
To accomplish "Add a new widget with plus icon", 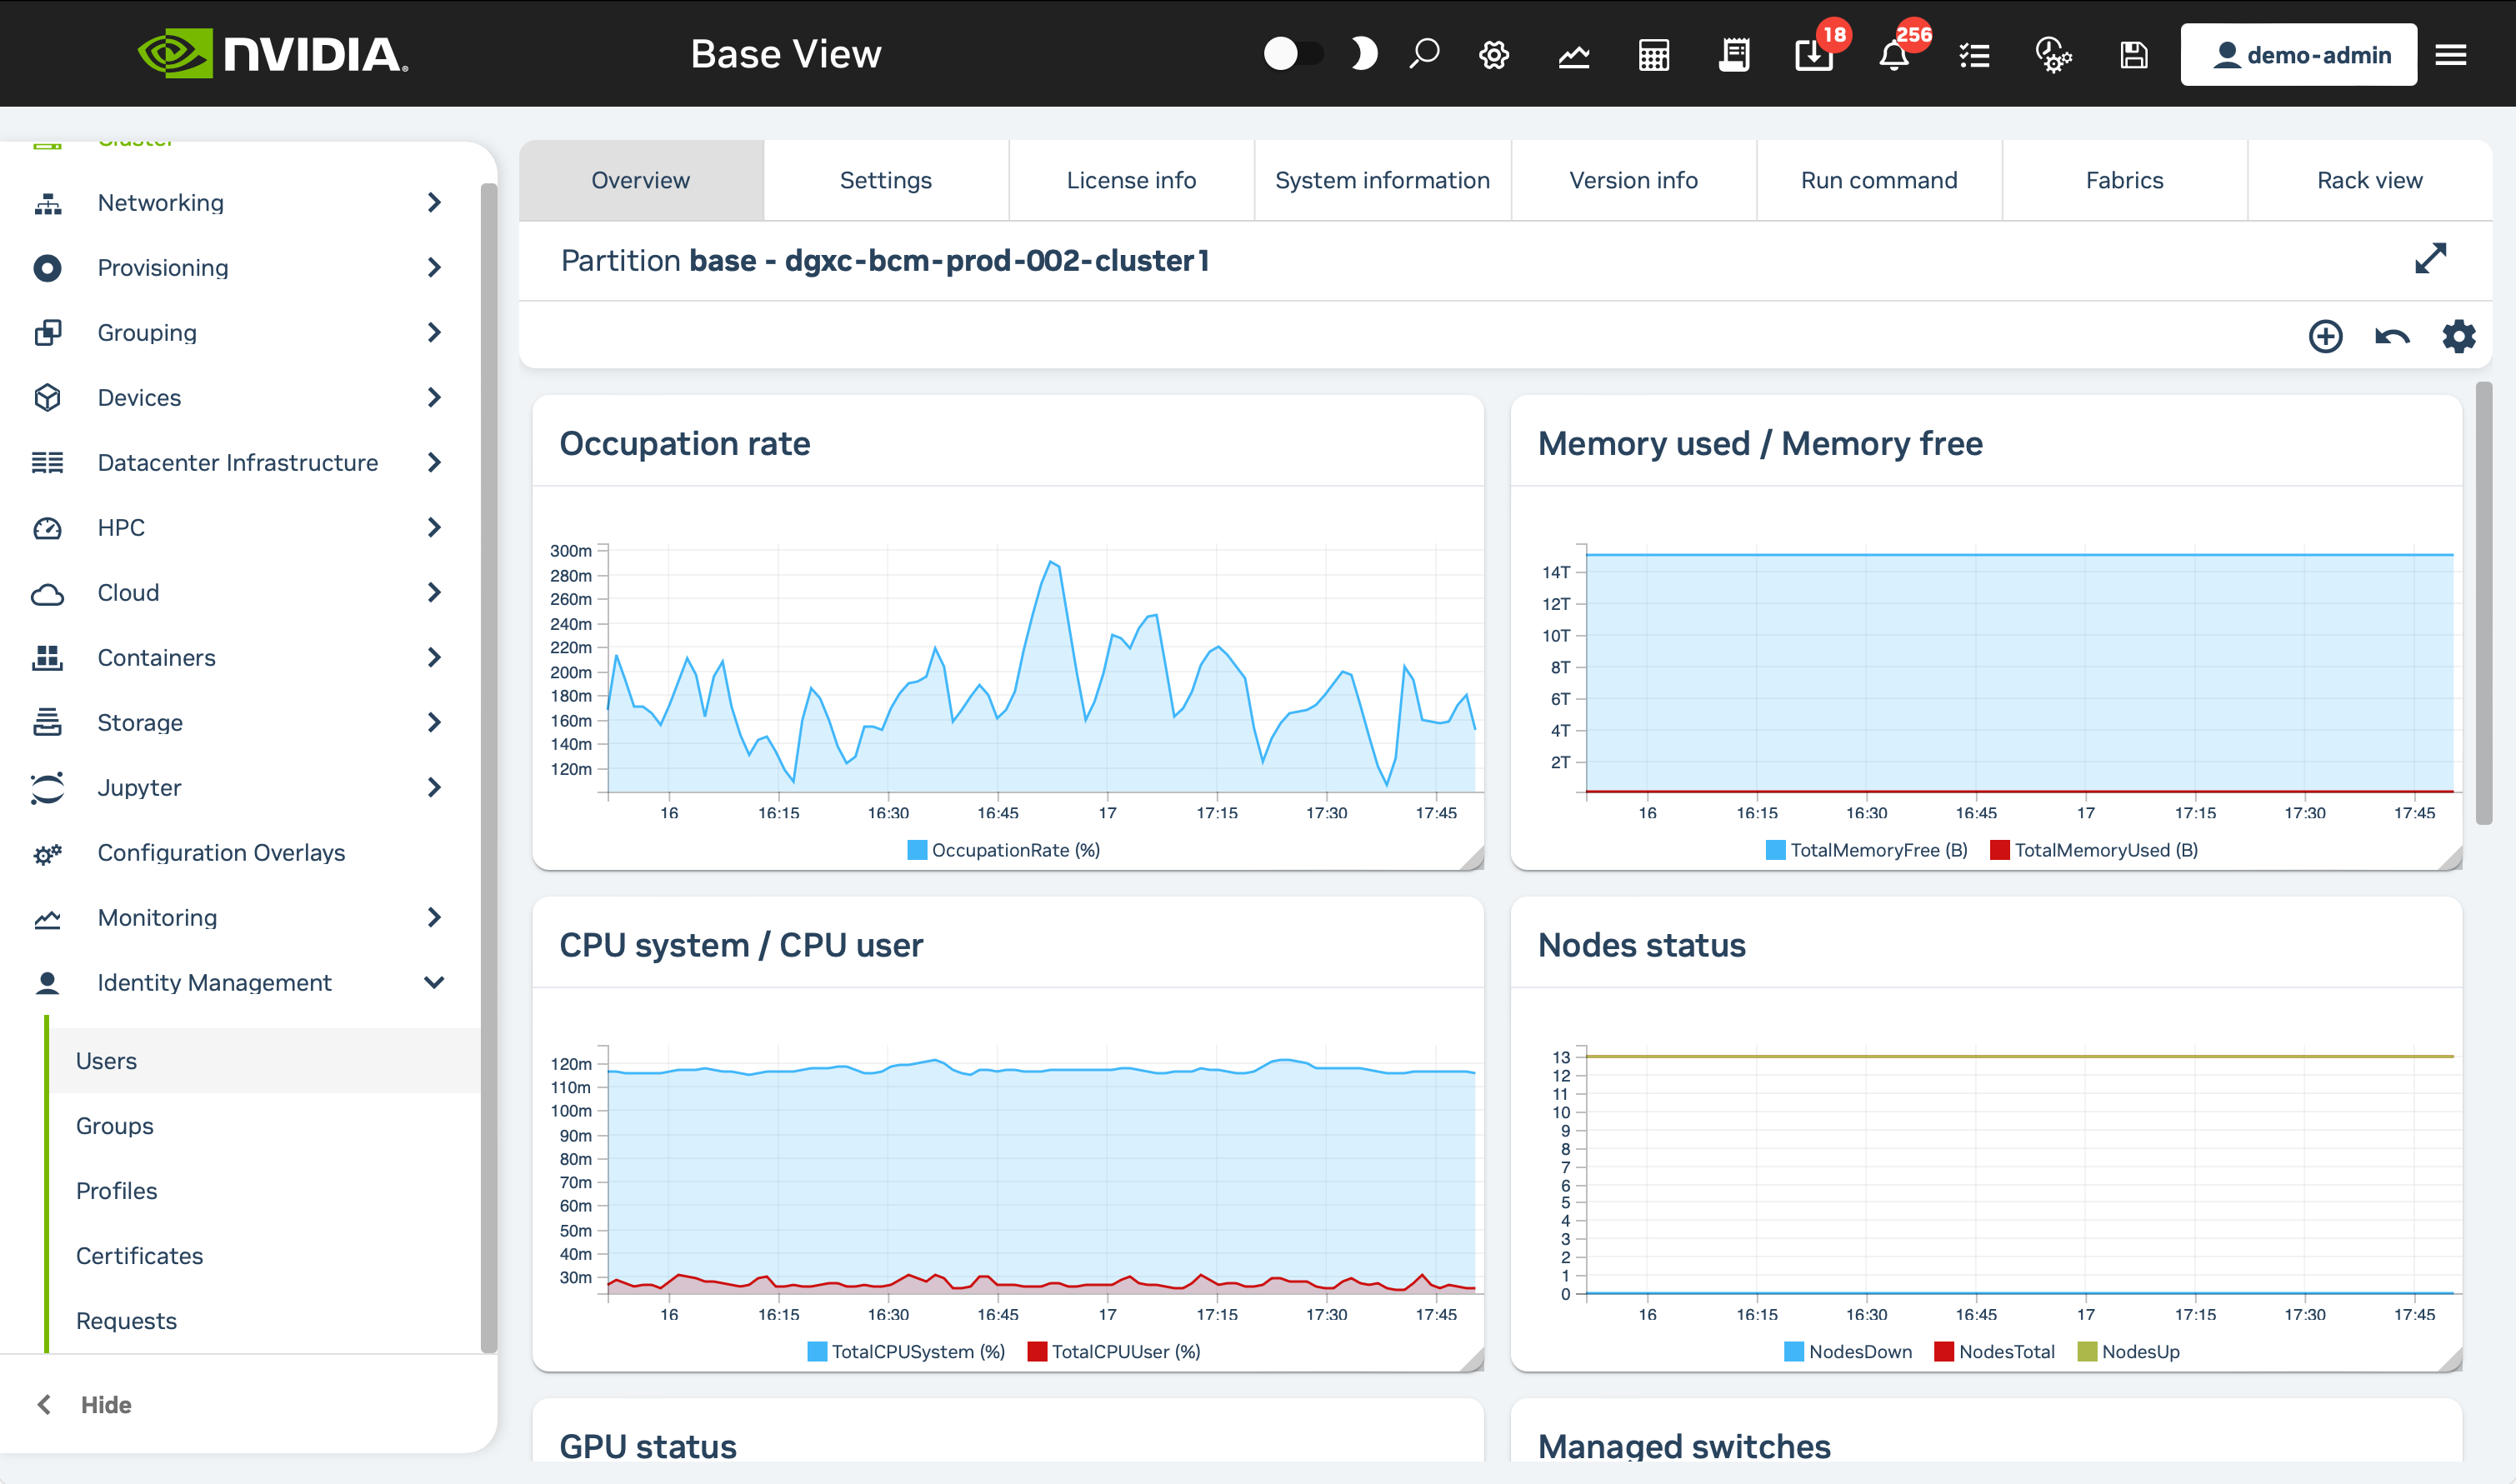I will 2326,336.
